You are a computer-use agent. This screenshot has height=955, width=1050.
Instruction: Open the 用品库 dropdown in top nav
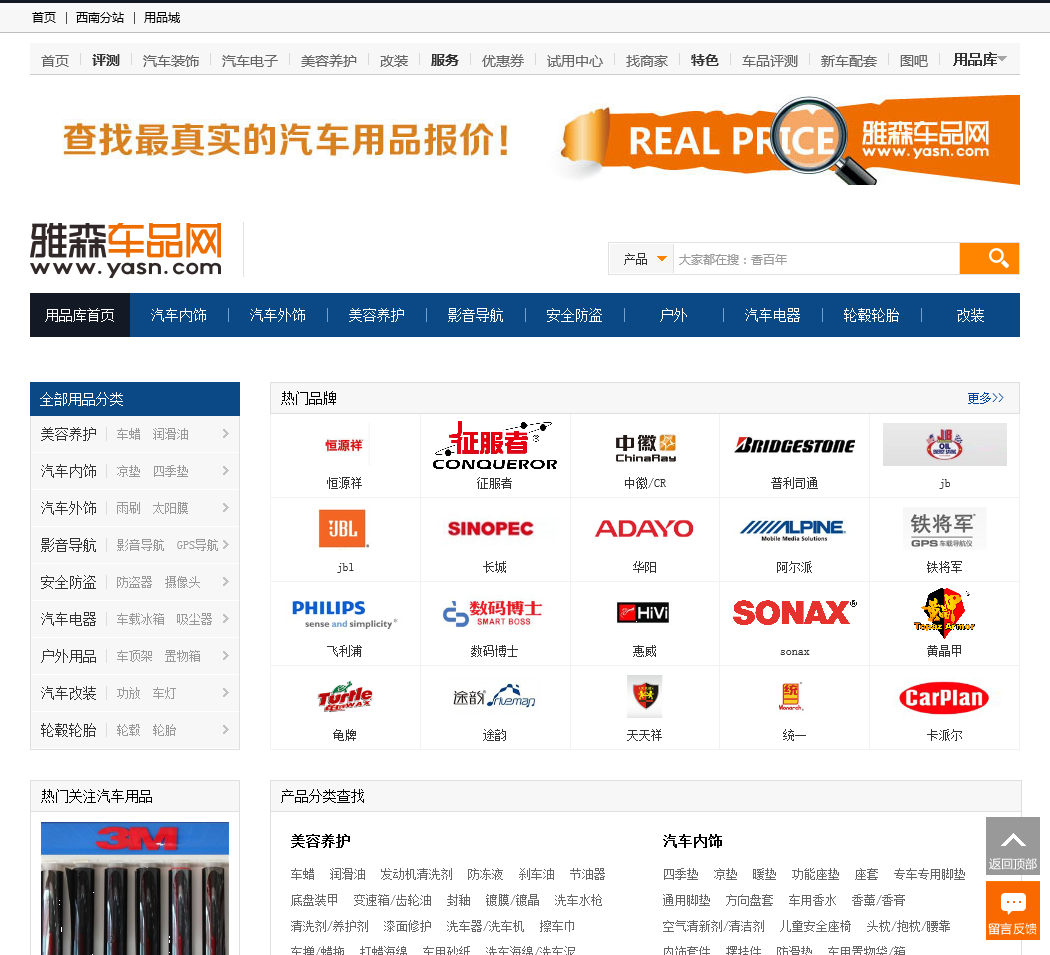pyautogui.click(x=979, y=60)
